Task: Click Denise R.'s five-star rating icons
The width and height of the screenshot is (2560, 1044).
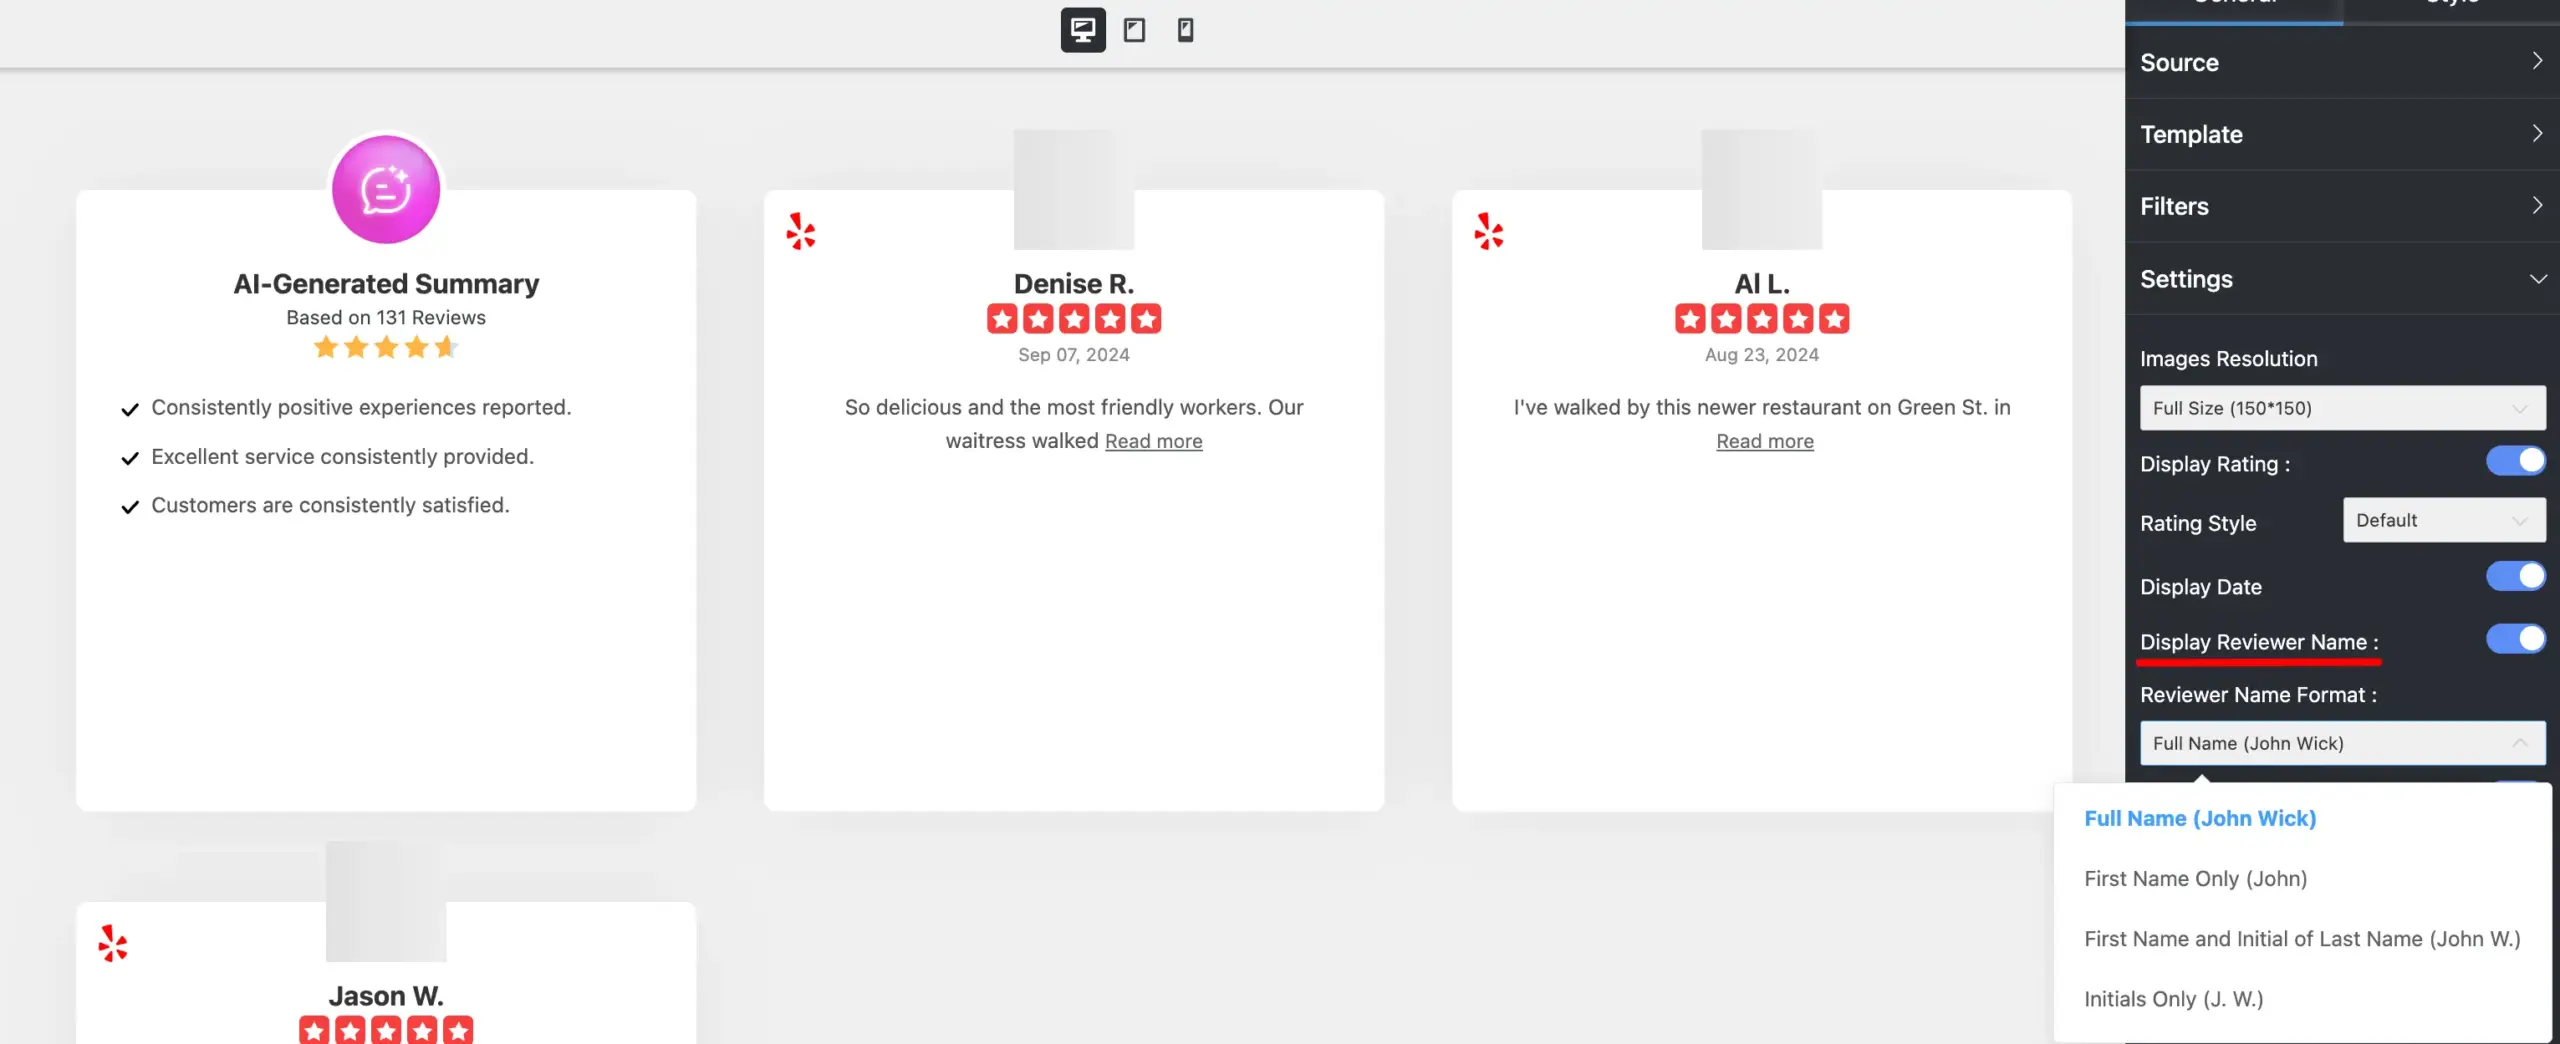Action: click(1074, 319)
